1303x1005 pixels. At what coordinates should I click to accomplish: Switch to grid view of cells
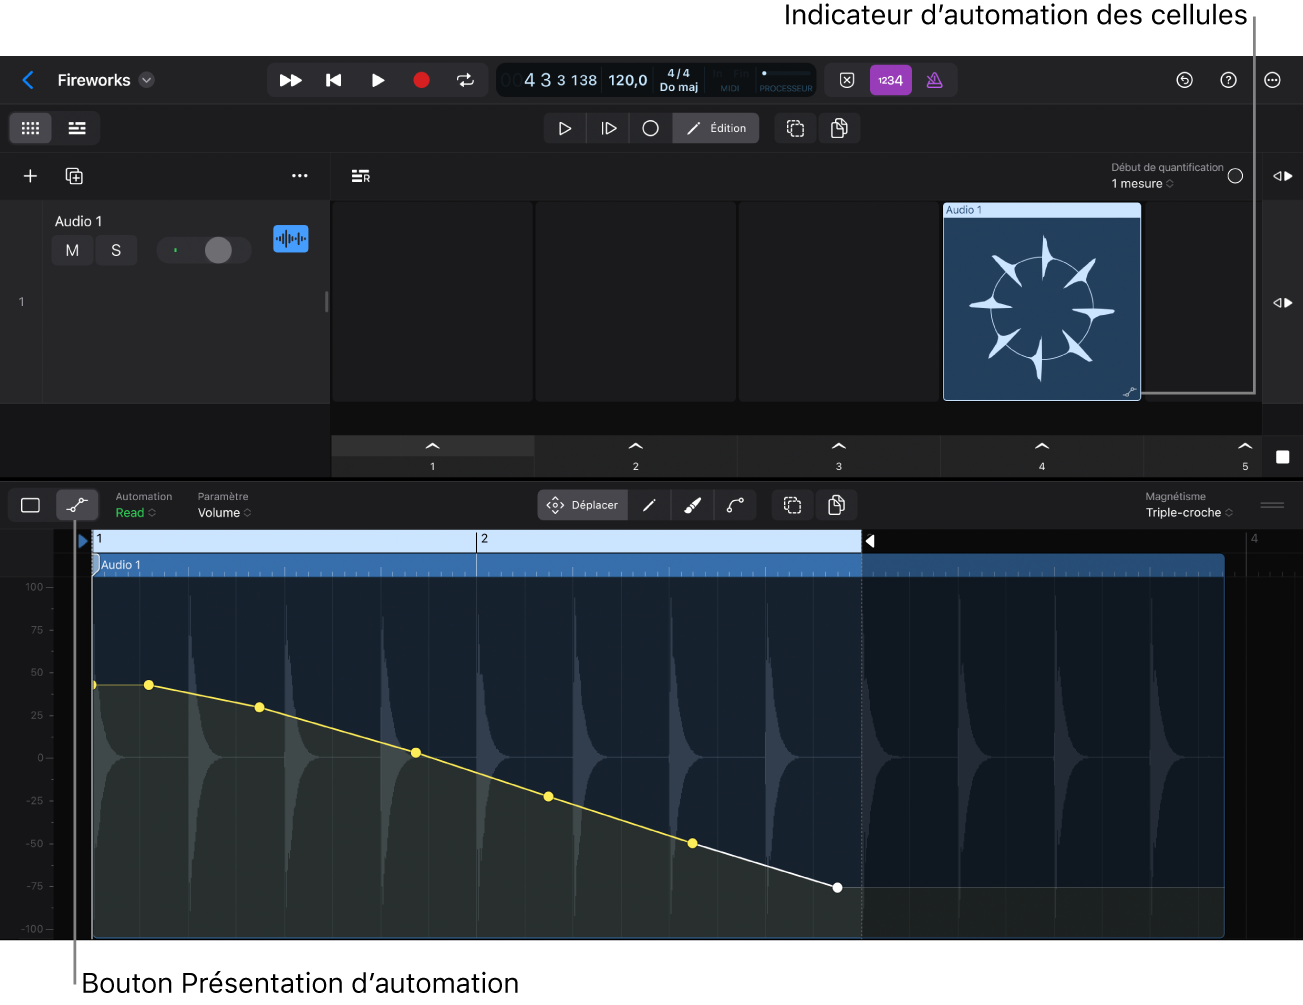coord(30,128)
